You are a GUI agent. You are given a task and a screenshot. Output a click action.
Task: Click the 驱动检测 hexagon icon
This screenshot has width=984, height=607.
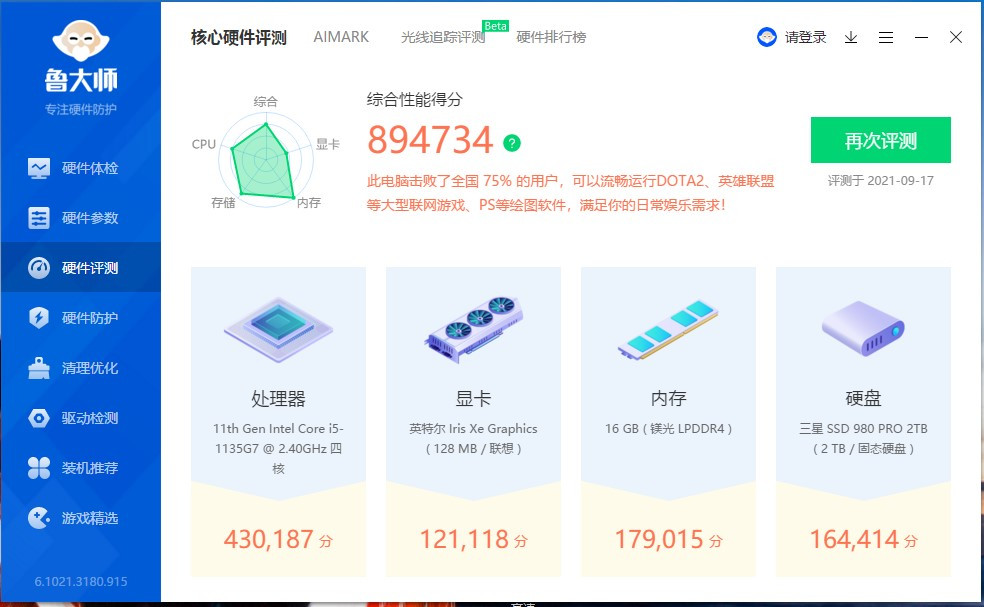tap(39, 418)
